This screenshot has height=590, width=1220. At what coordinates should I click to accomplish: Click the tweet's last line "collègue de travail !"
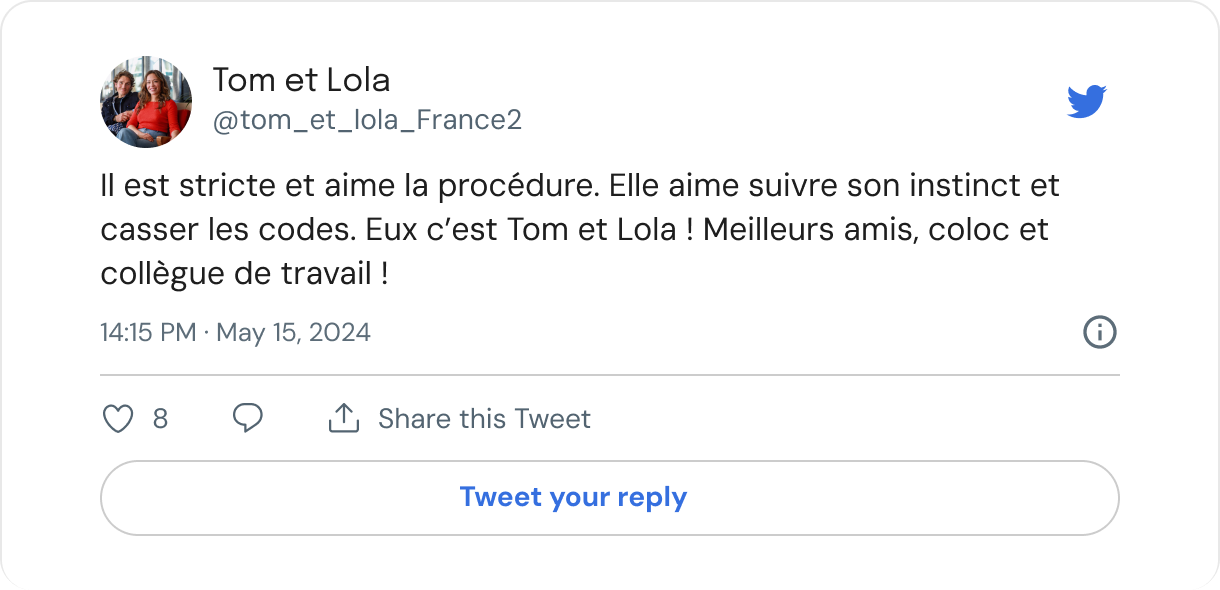pos(244,274)
